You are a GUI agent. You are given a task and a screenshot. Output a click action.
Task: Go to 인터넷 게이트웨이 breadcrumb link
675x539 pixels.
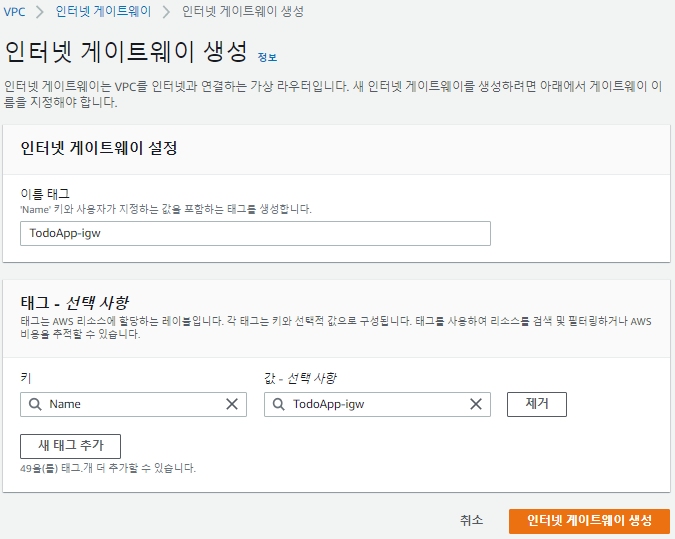tap(103, 11)
